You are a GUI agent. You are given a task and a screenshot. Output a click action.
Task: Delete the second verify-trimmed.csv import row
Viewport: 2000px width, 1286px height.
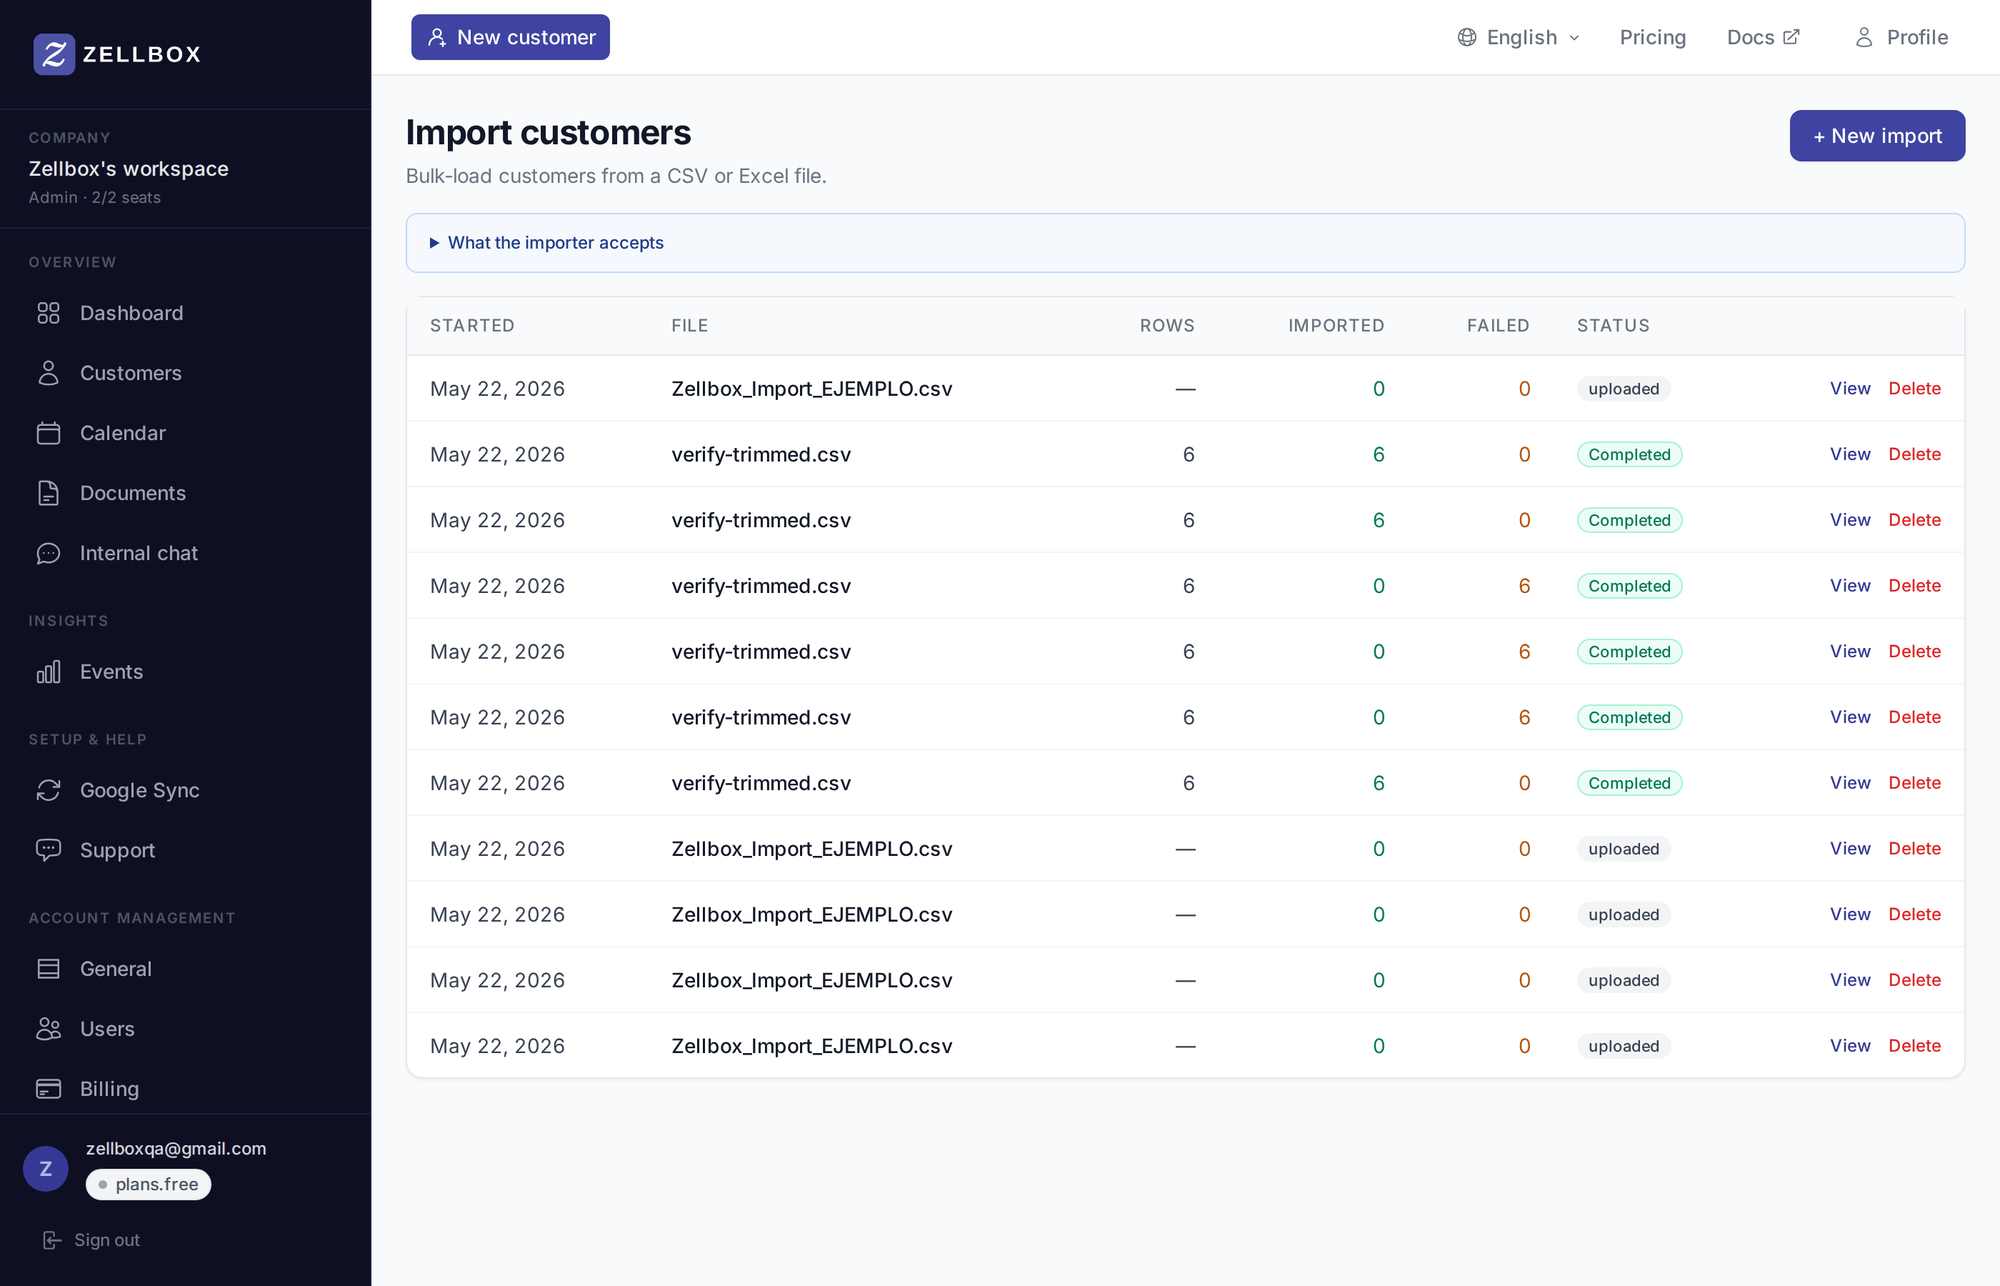1914,520
